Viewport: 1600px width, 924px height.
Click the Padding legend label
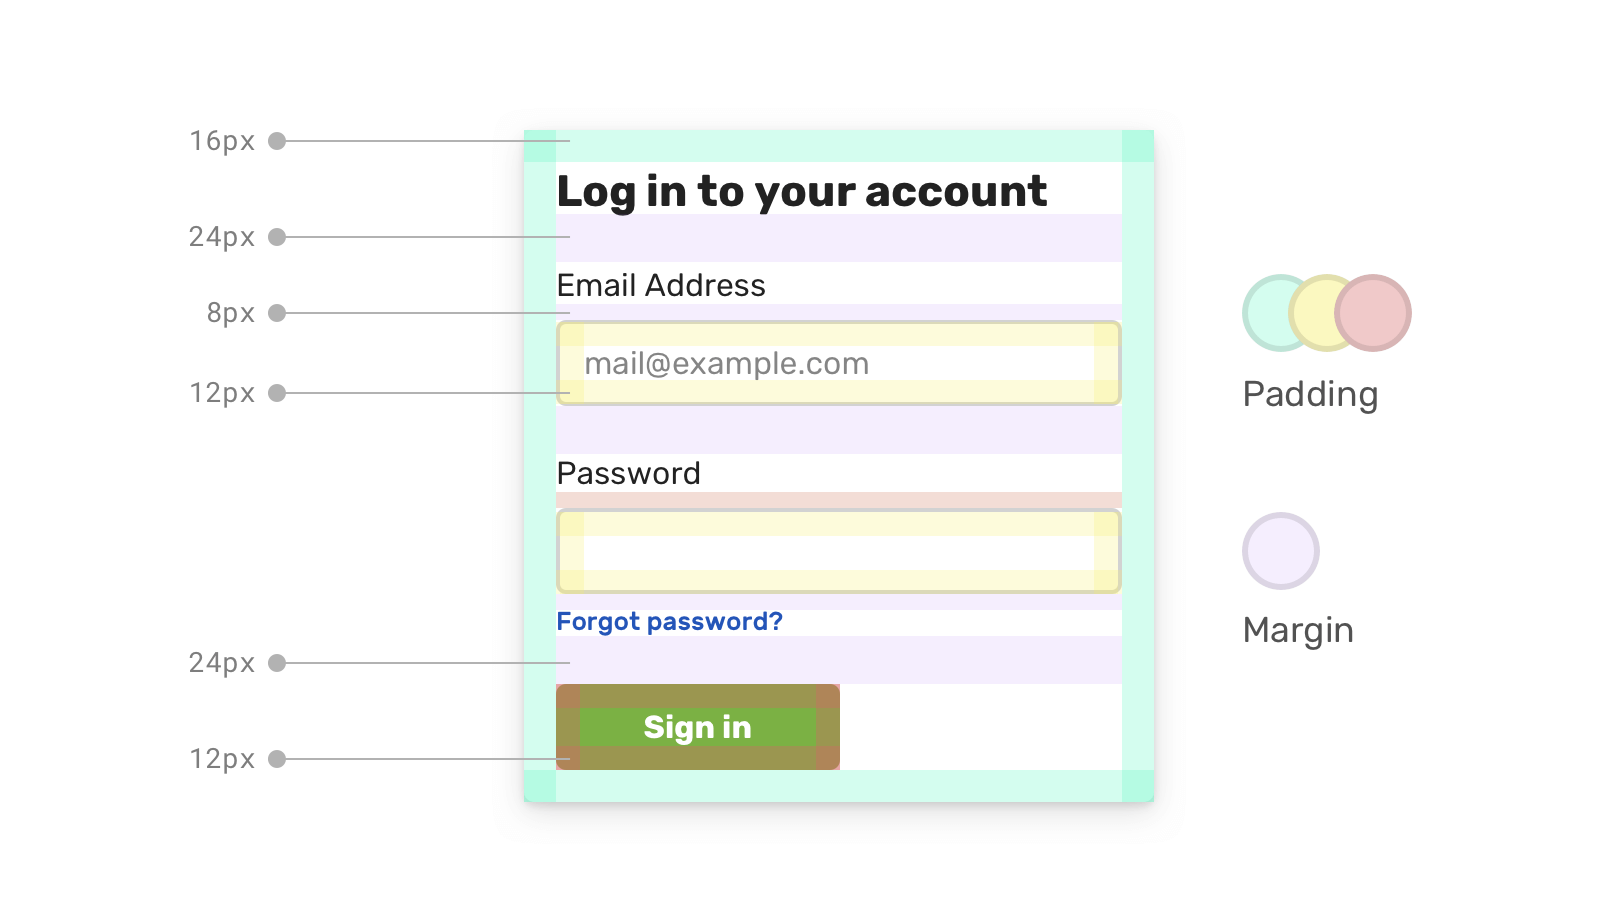pos(1310,394)
